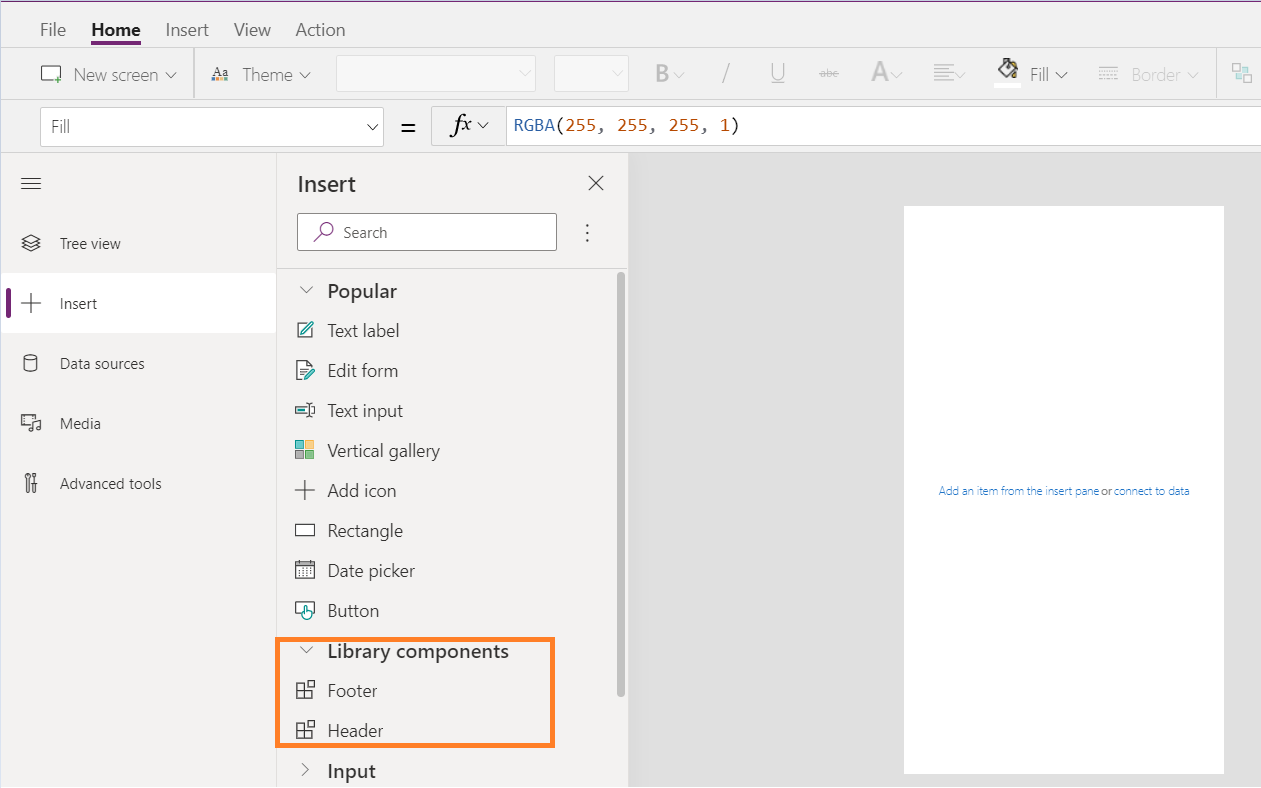Click the connect to data link
Image resolution: width=1261 pixels, height=788 pixels.
pyautogui.click(x=1149, y=490)
